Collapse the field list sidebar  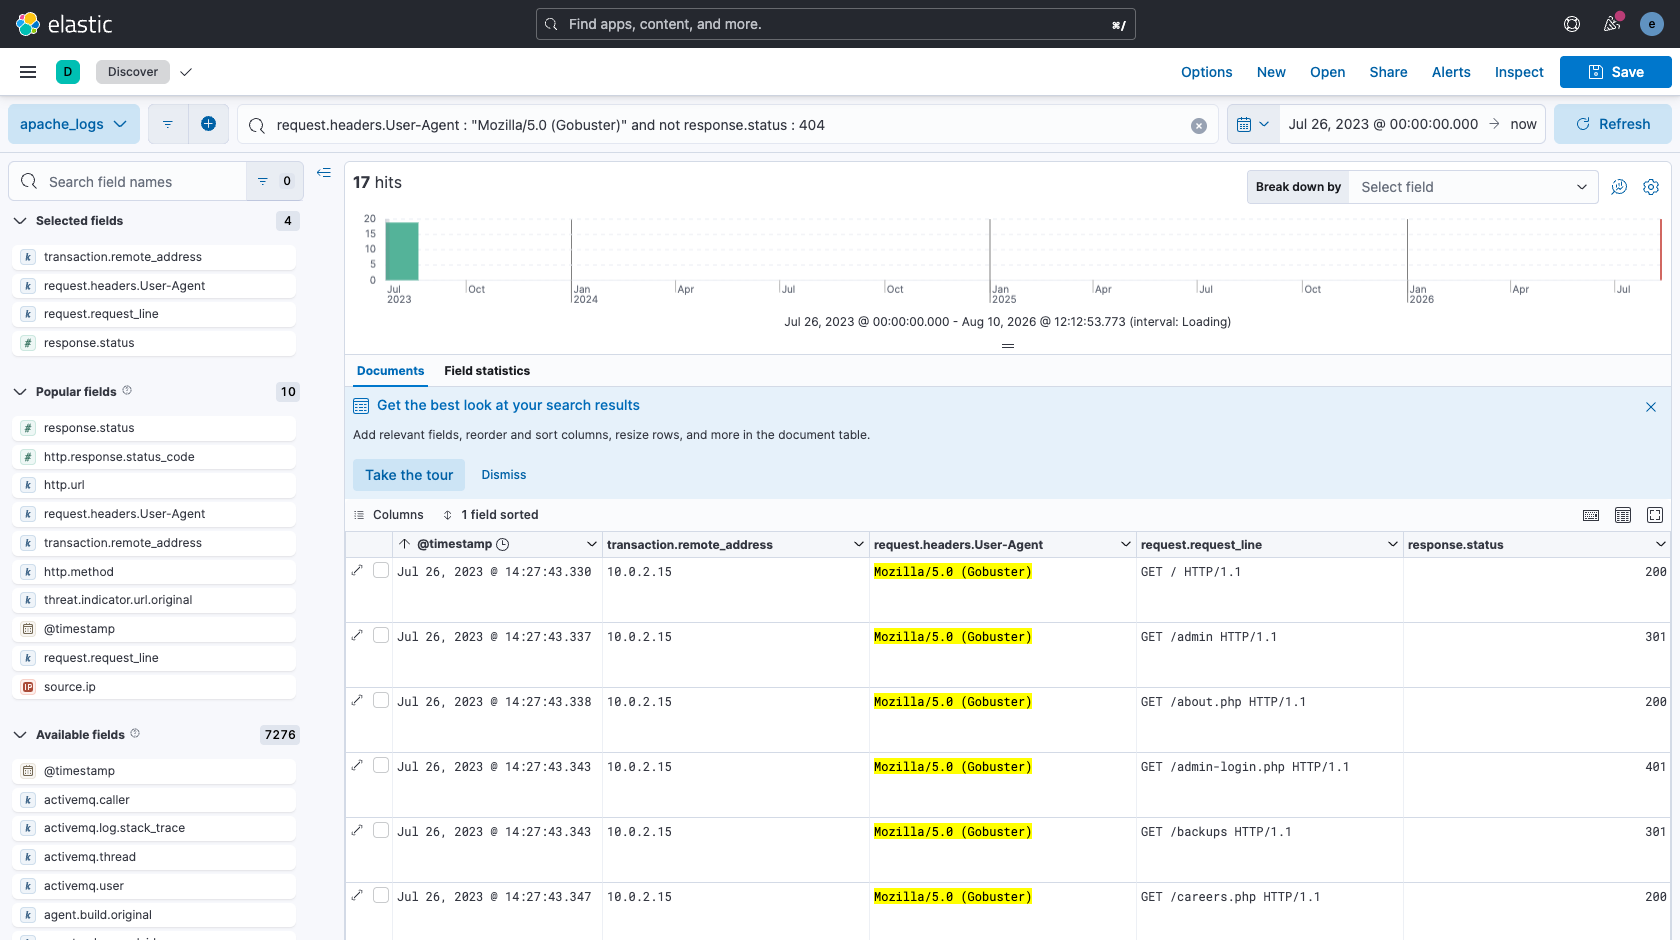point(324,173)
